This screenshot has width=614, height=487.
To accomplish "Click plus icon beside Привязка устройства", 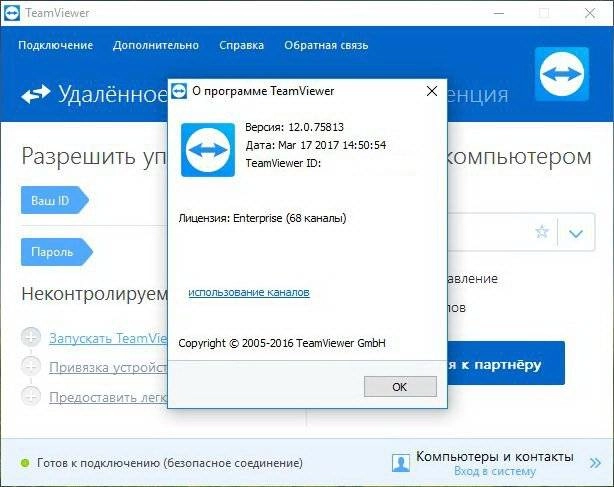I will (31, 366).
